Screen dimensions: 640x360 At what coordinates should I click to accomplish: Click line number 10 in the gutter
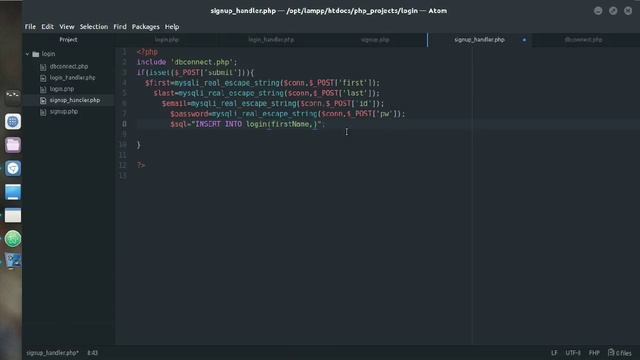(x=122, y=144)
